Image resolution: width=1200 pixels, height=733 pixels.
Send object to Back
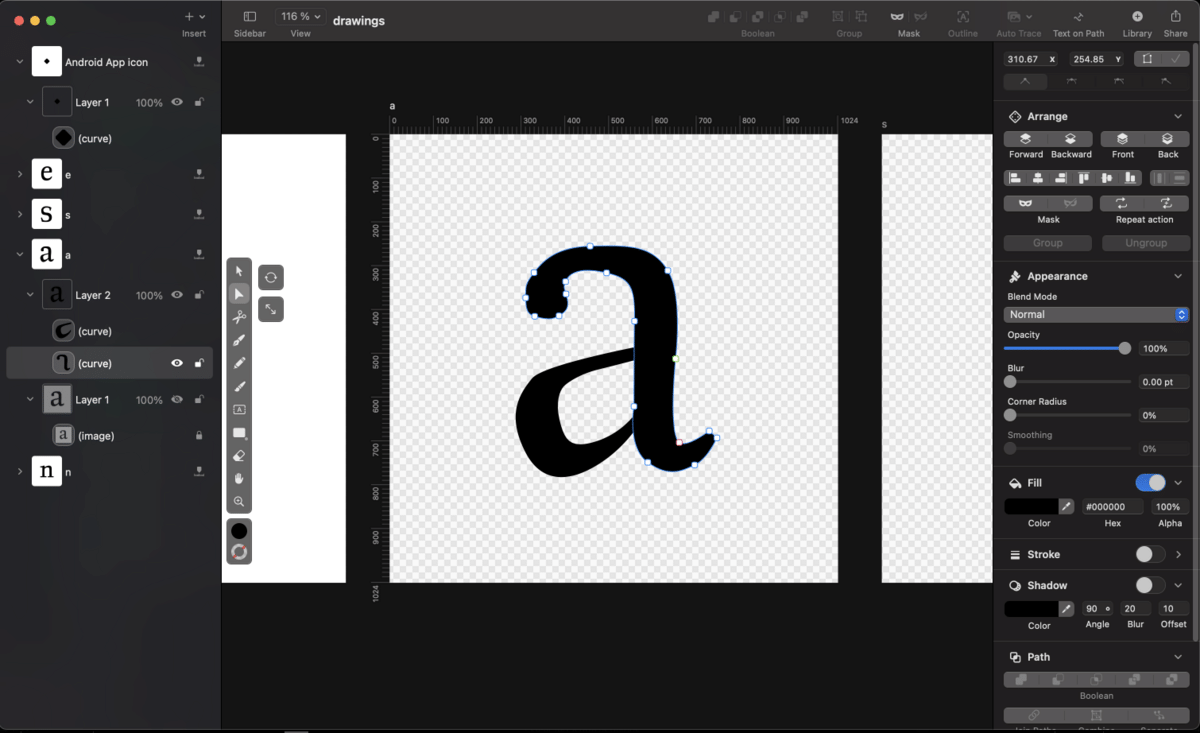pyautogui.click(x=1167, y=139)
